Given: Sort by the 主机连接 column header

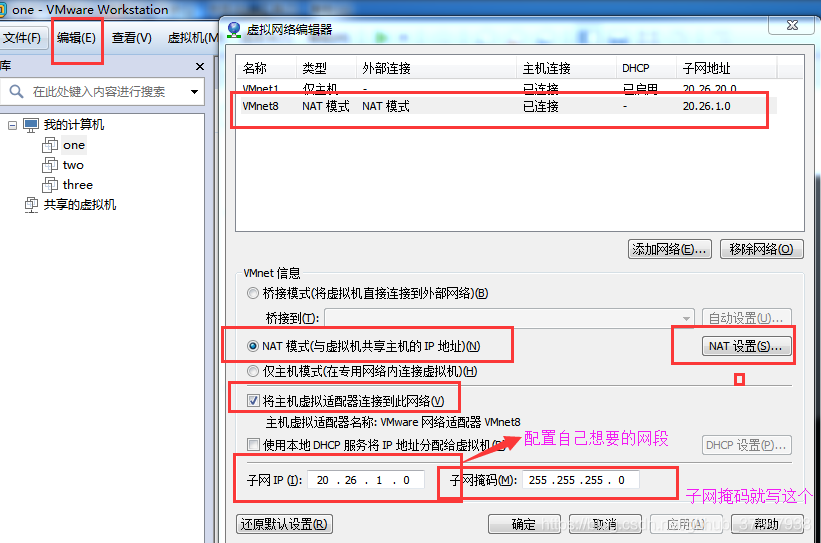Looking at the screenshot, I should tap(566, 68).
